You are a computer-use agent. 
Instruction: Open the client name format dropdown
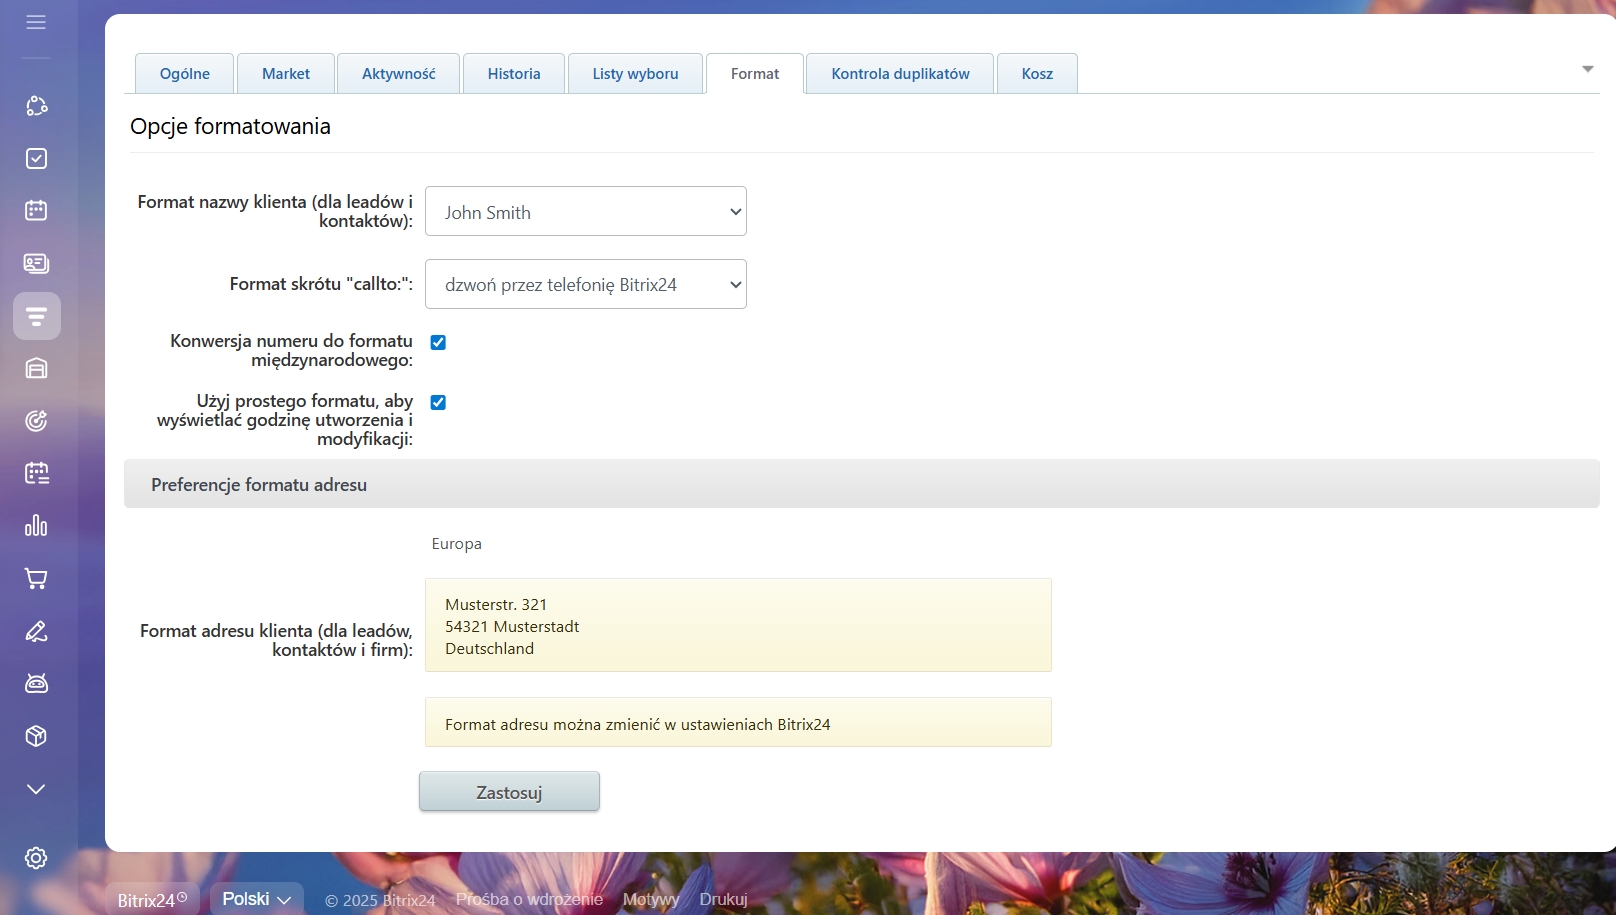coord(585,212)
